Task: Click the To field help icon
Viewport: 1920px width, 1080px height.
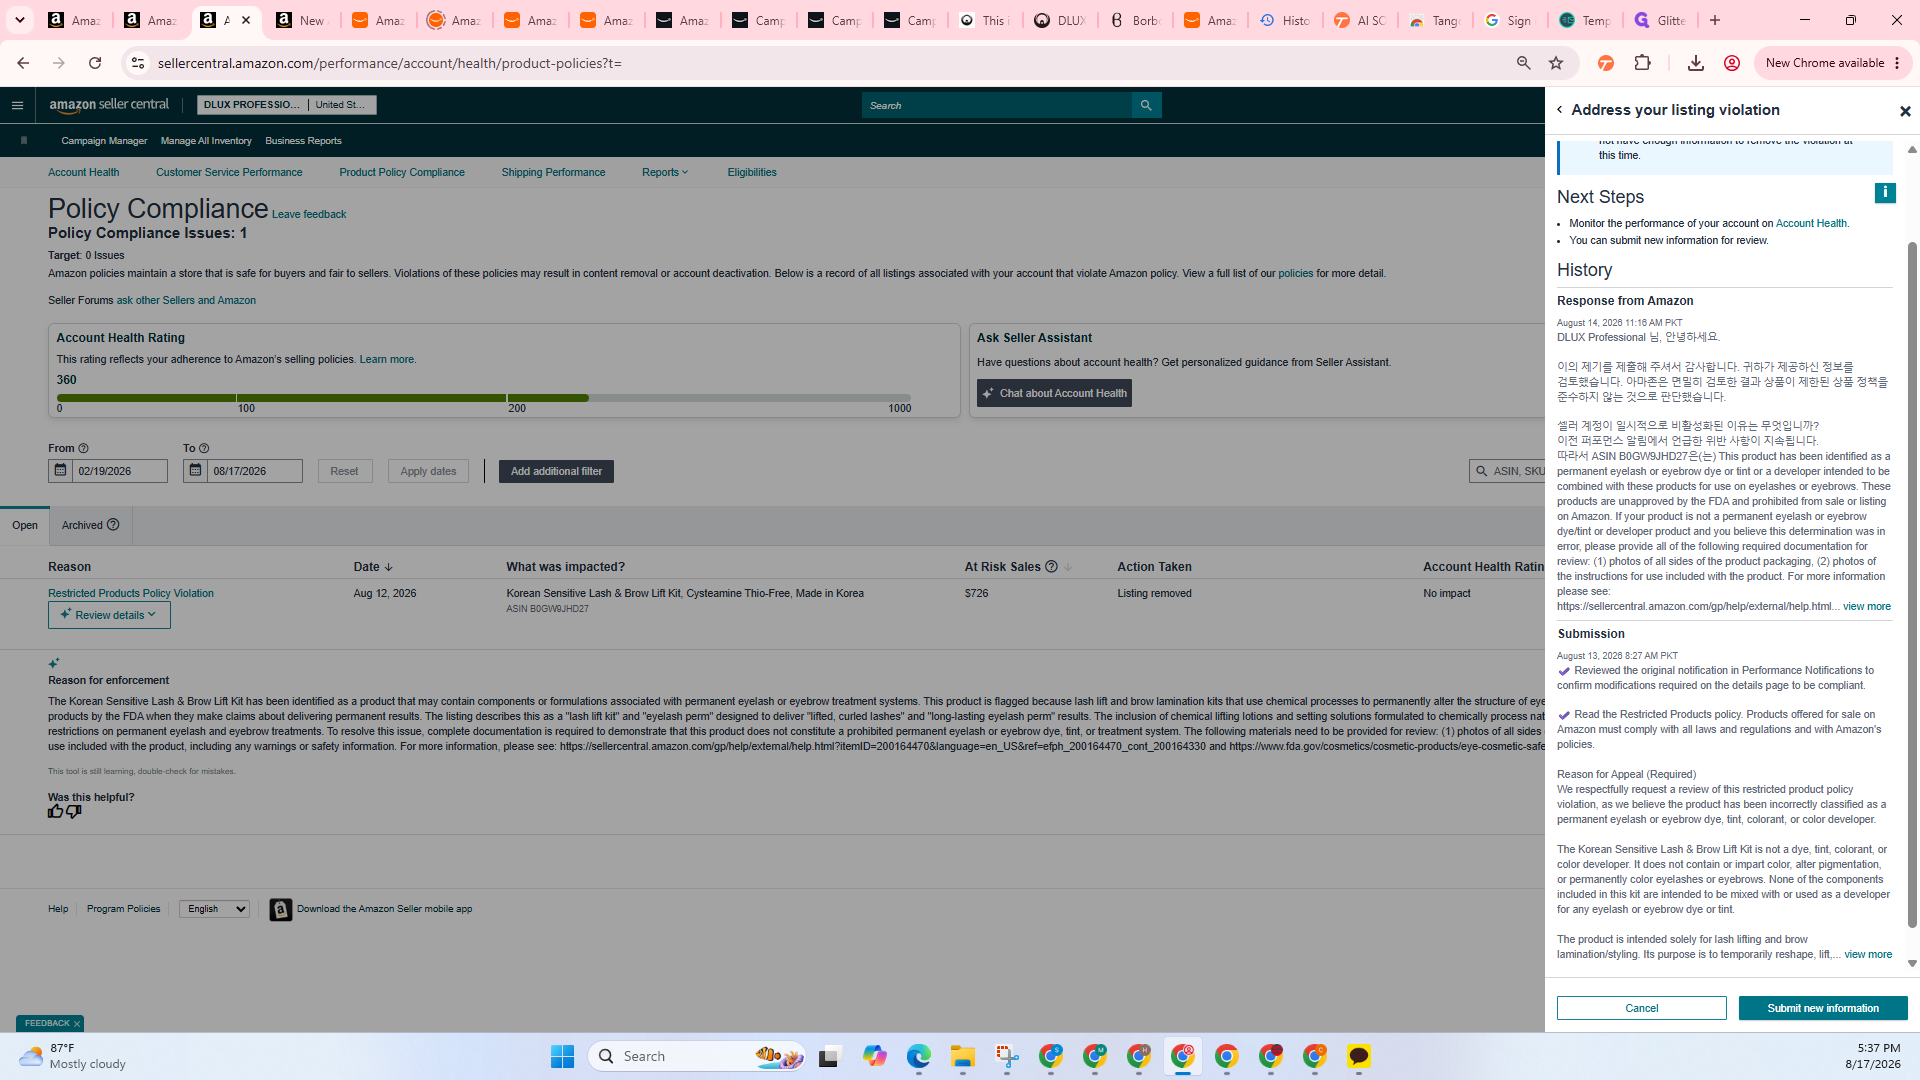Action: pos(204,449)
